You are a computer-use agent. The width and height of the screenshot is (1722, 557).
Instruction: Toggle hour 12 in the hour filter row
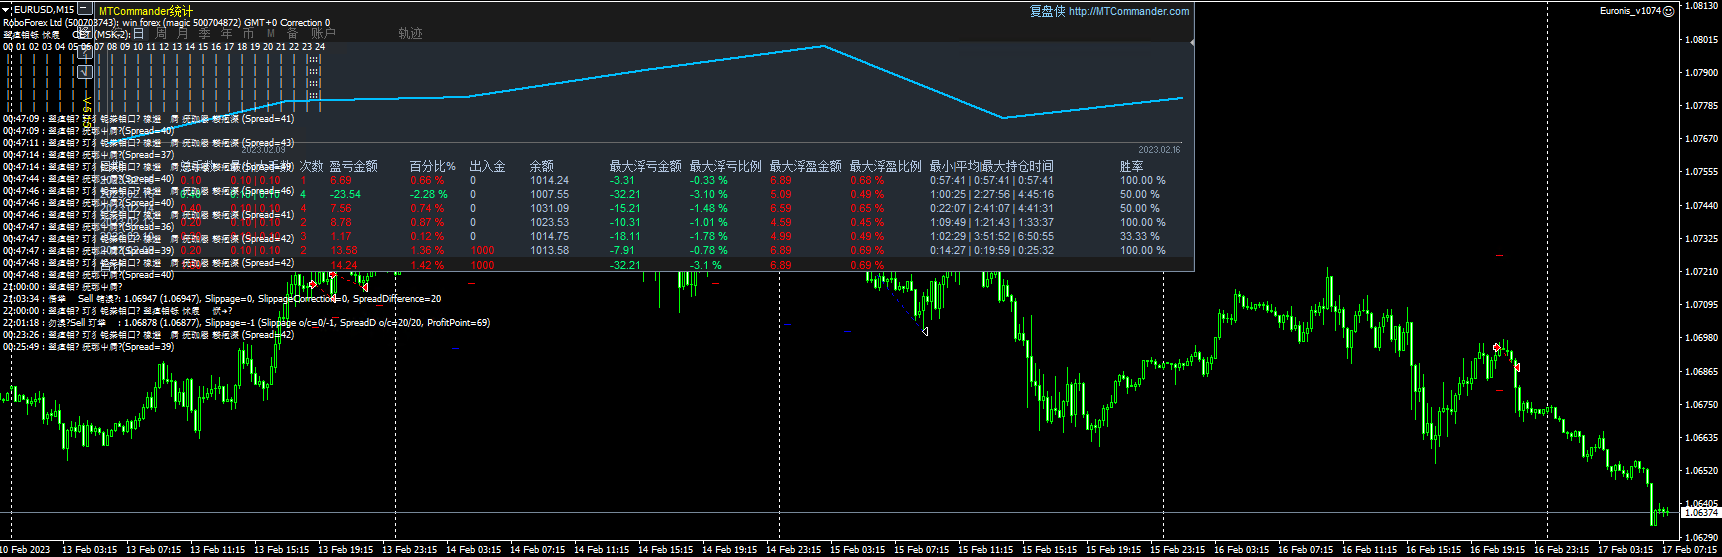164,47
